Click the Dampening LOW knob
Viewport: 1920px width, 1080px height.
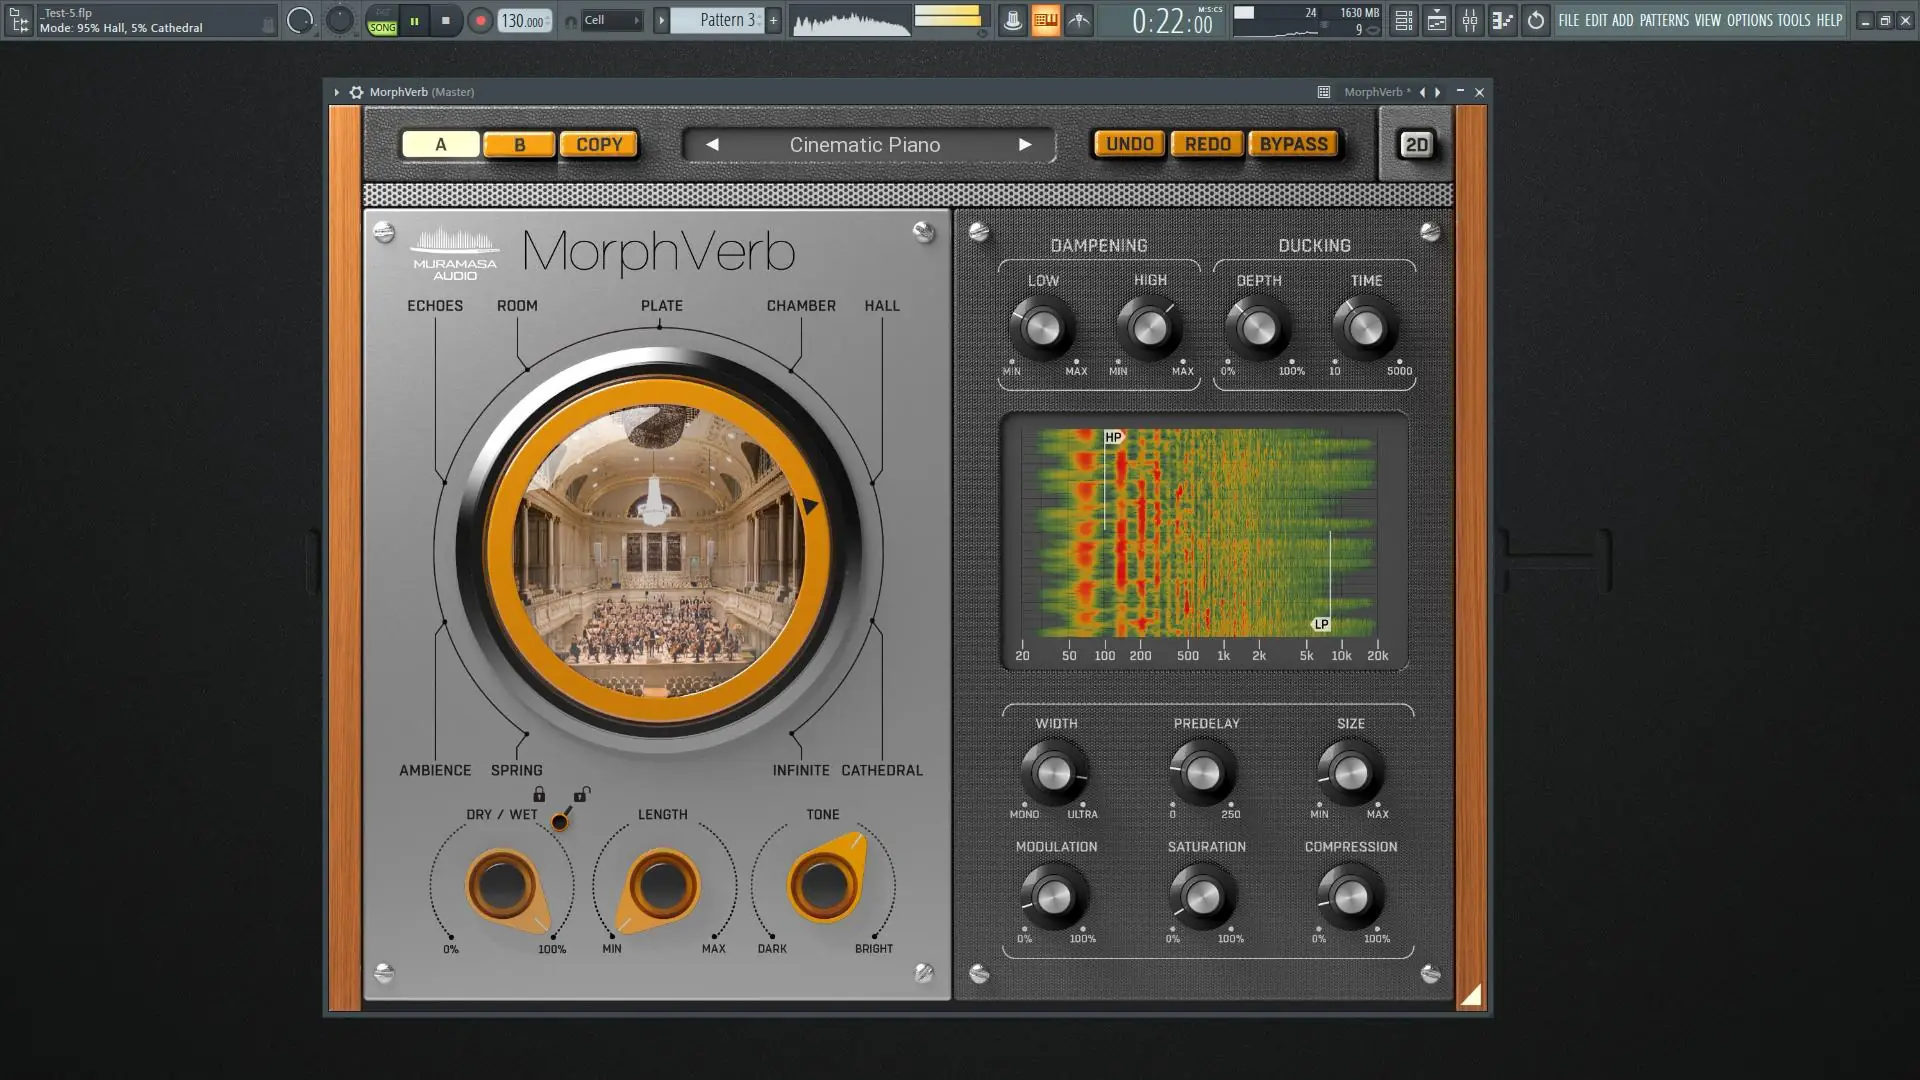click(x=1042, y=328)
